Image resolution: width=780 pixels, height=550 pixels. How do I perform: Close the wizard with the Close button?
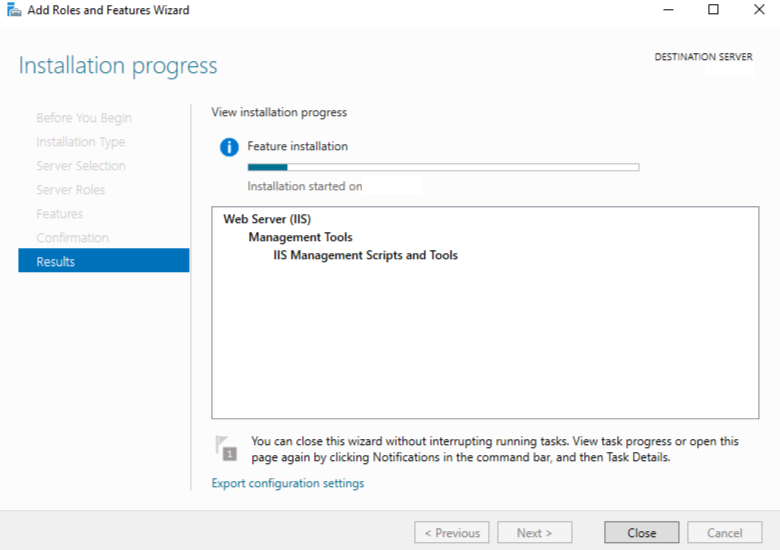(641, 533)
